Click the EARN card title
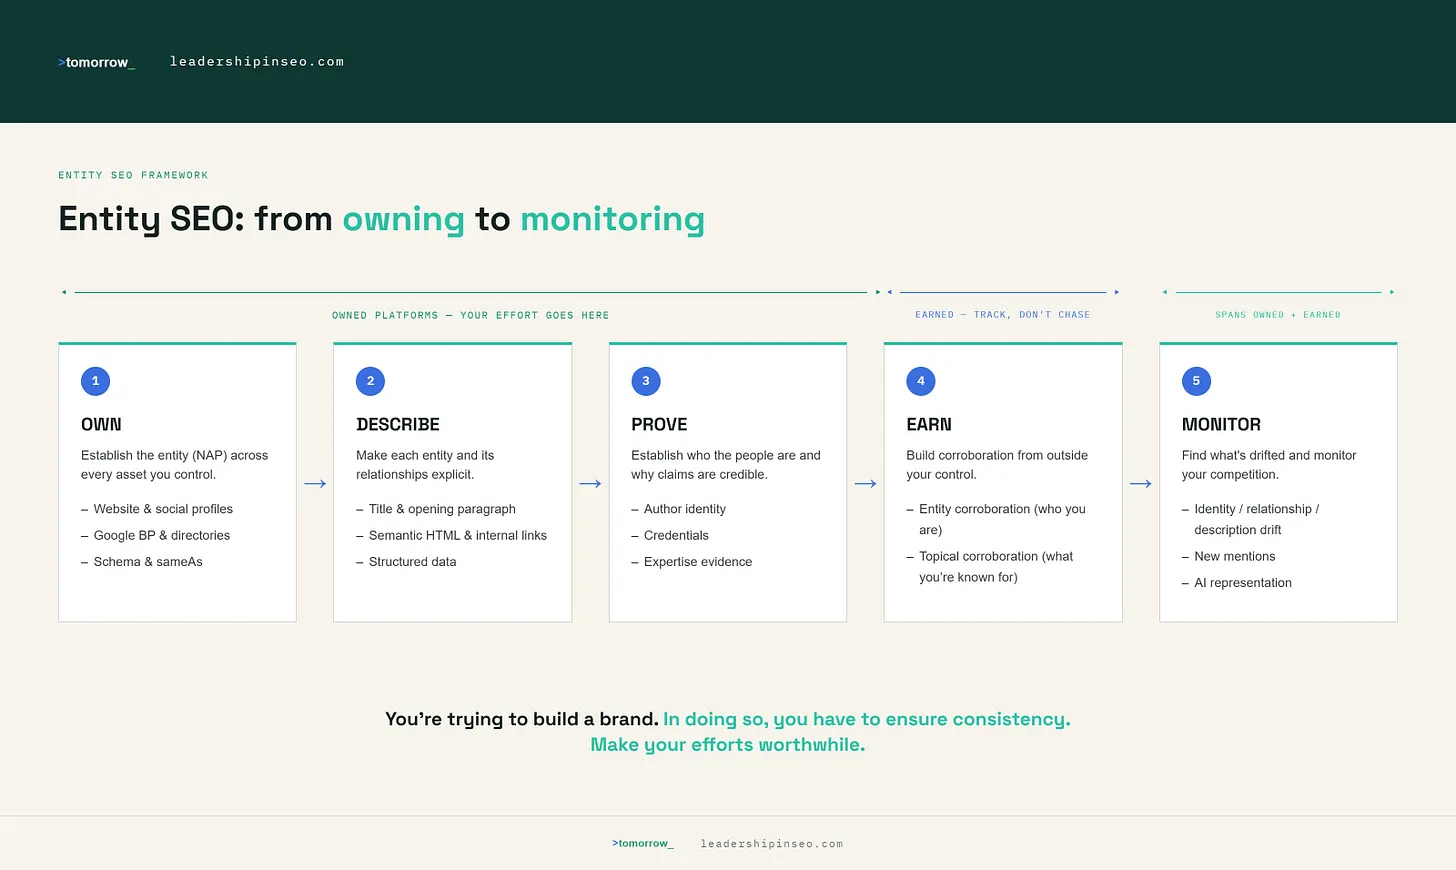Viewport: 1456px width, 870px height. [929, 425]
